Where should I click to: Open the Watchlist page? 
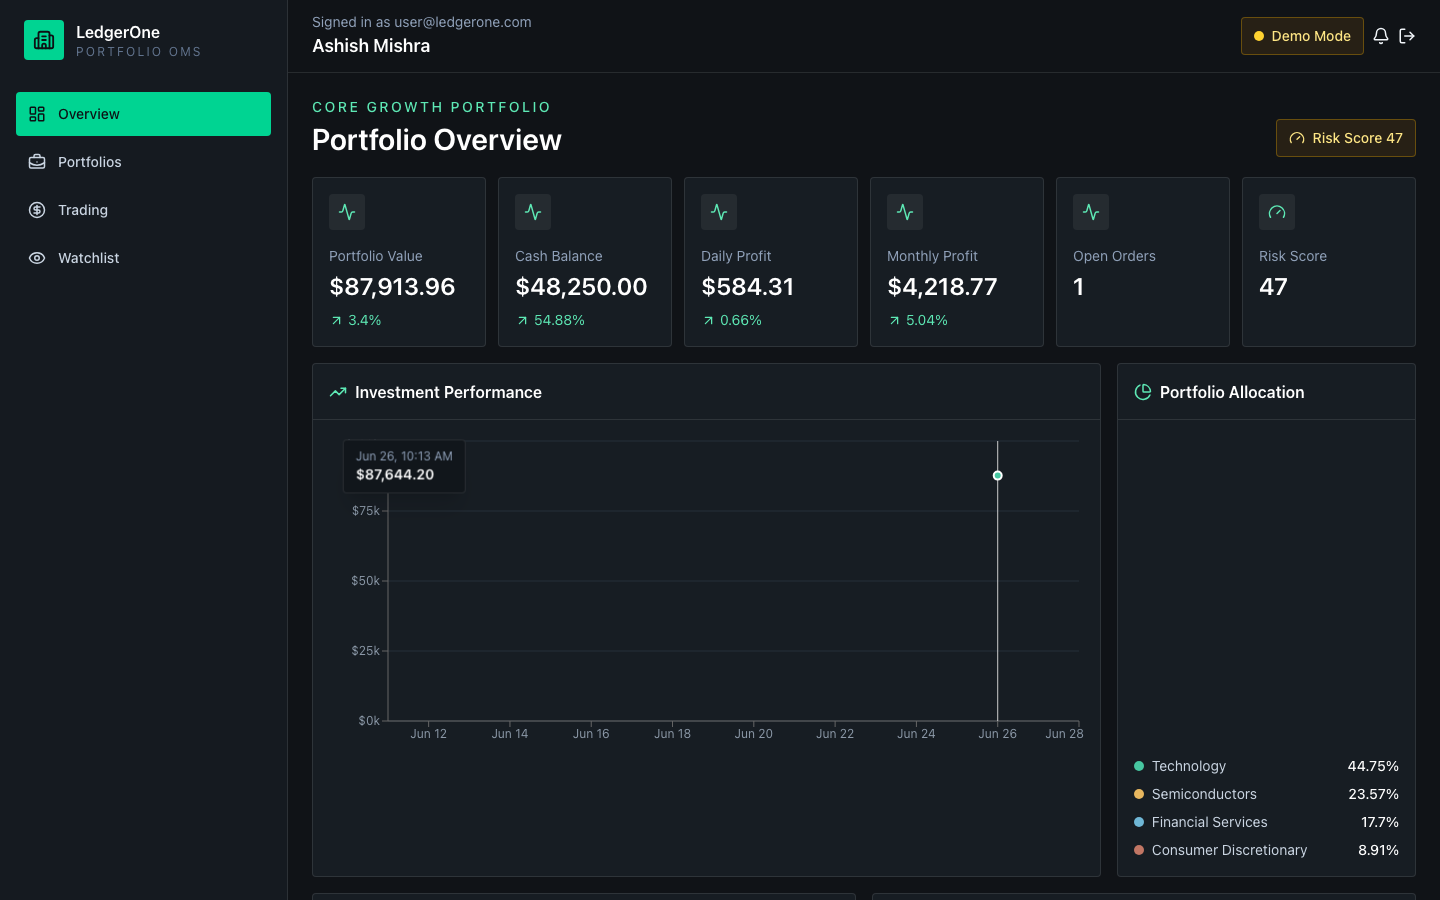click(143, 258)
